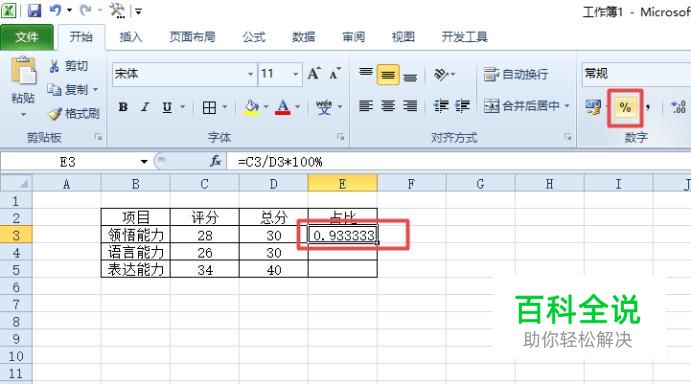Toggle Center horizontal alignment
Image resolution: width=691 pixels, height=384 pixels.
point(388,106)
